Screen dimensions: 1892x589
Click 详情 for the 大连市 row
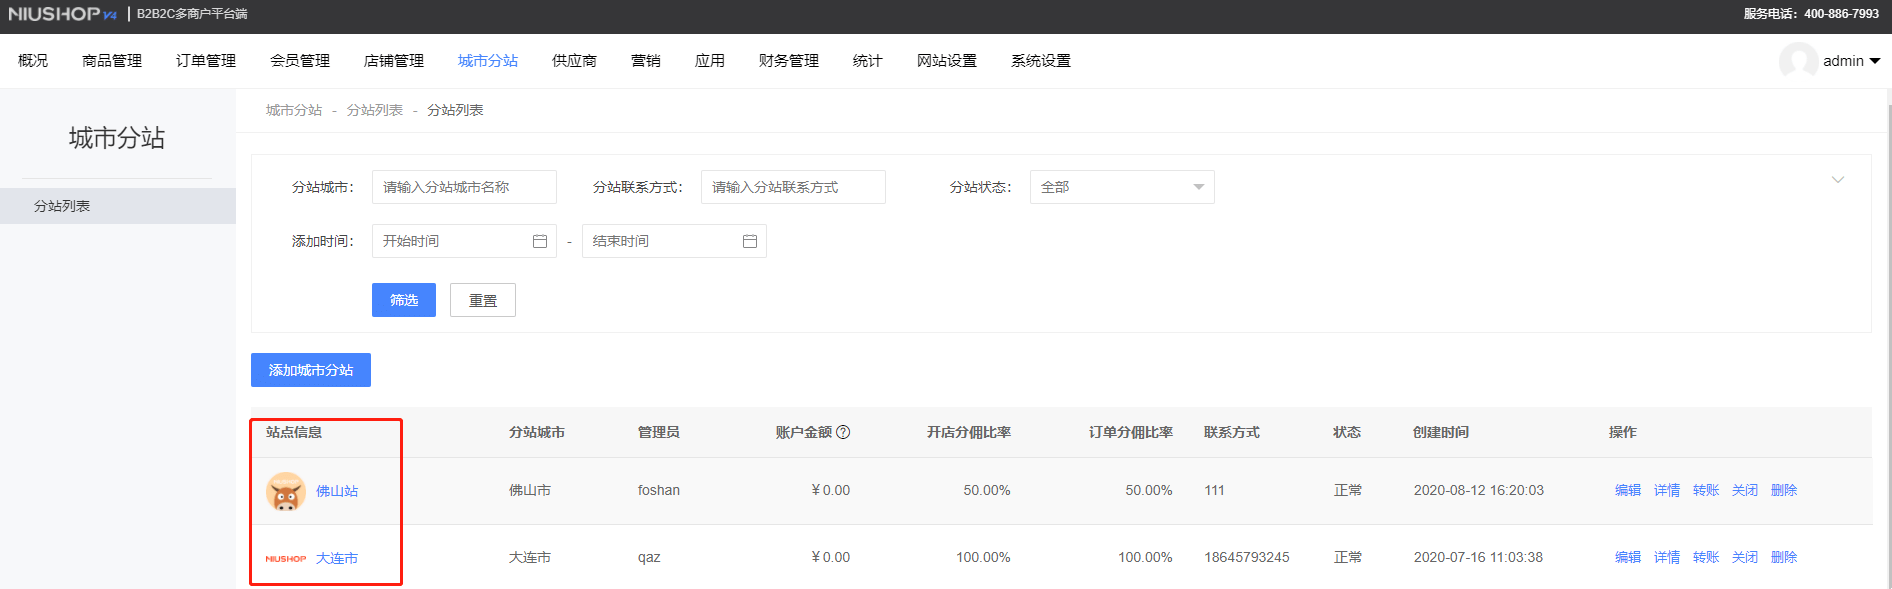(1667, 557)
